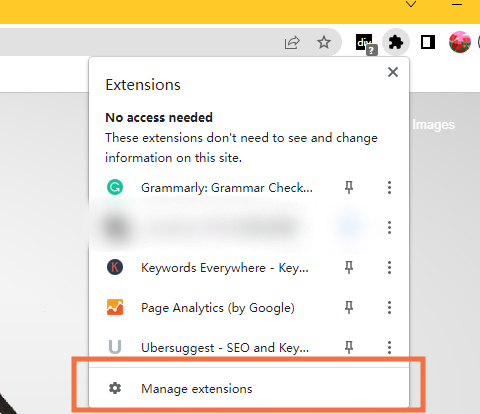Close the Extensions popup
480x414 pixels.
[393, 72]
